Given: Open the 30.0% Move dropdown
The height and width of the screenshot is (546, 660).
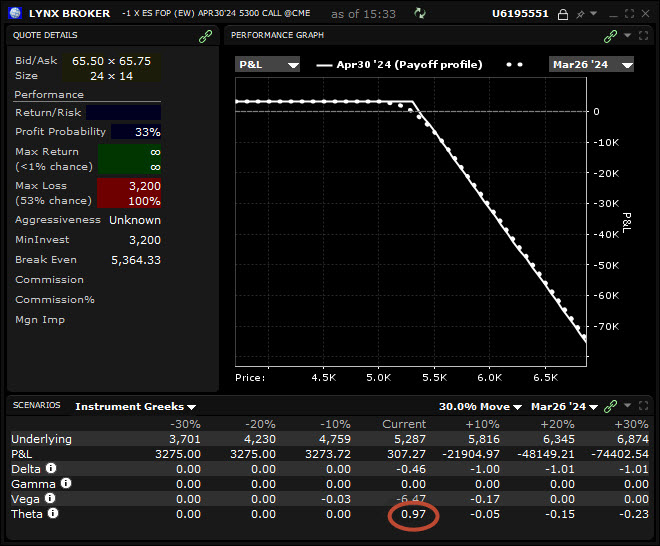Looking at the screenshot, I should tap(480, 406).
